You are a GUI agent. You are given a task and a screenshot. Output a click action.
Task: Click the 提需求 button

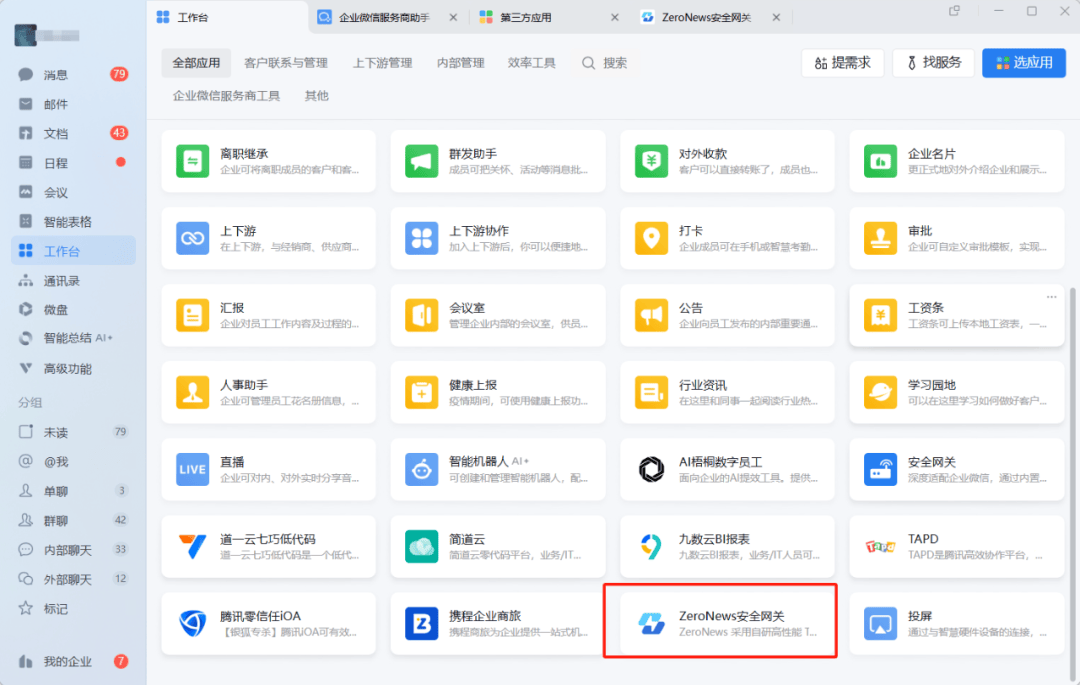click(x=842, y=63)
